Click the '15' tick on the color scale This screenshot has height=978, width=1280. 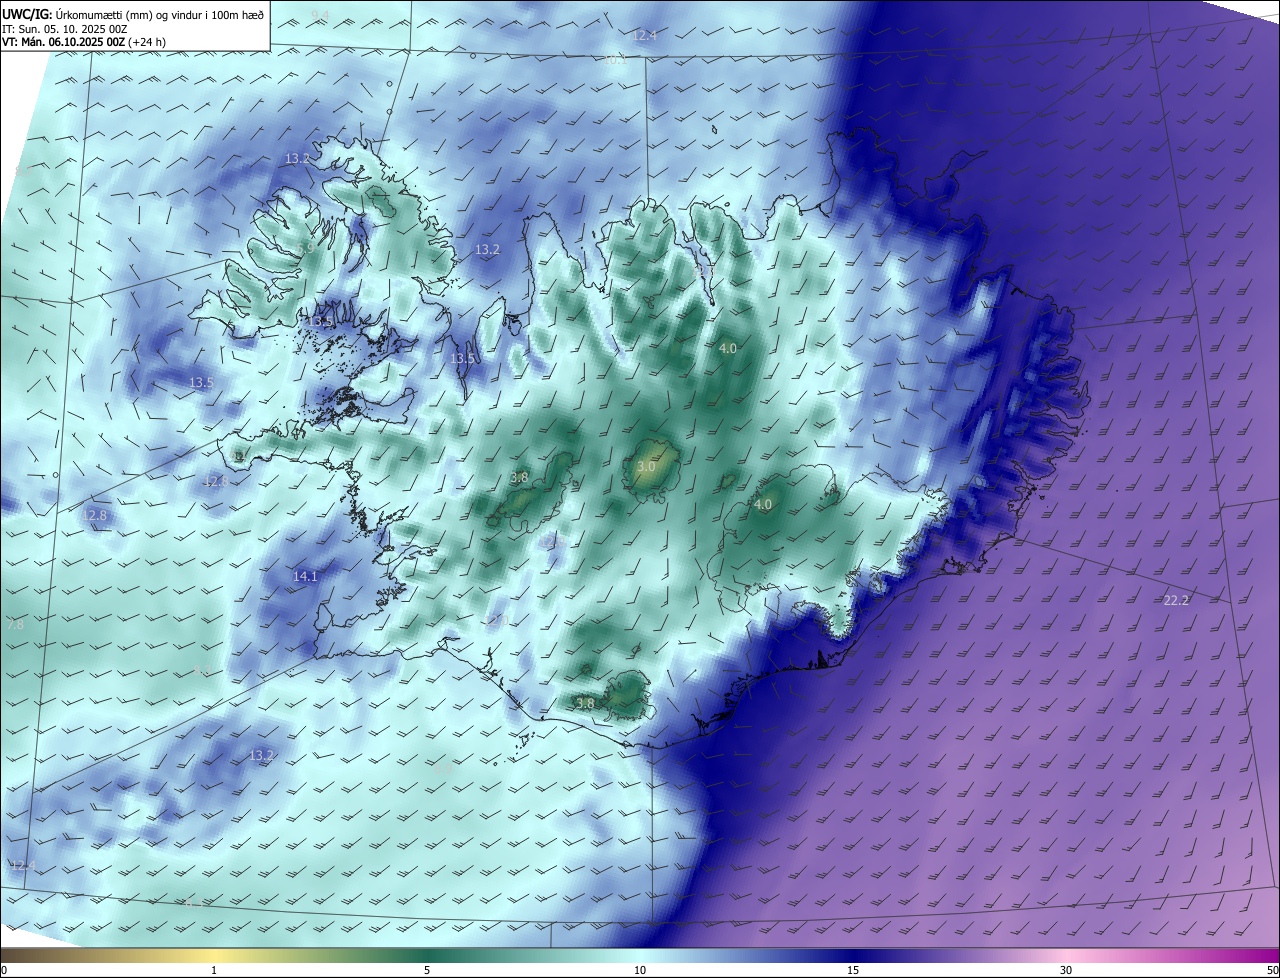click(x=853, y=970)
